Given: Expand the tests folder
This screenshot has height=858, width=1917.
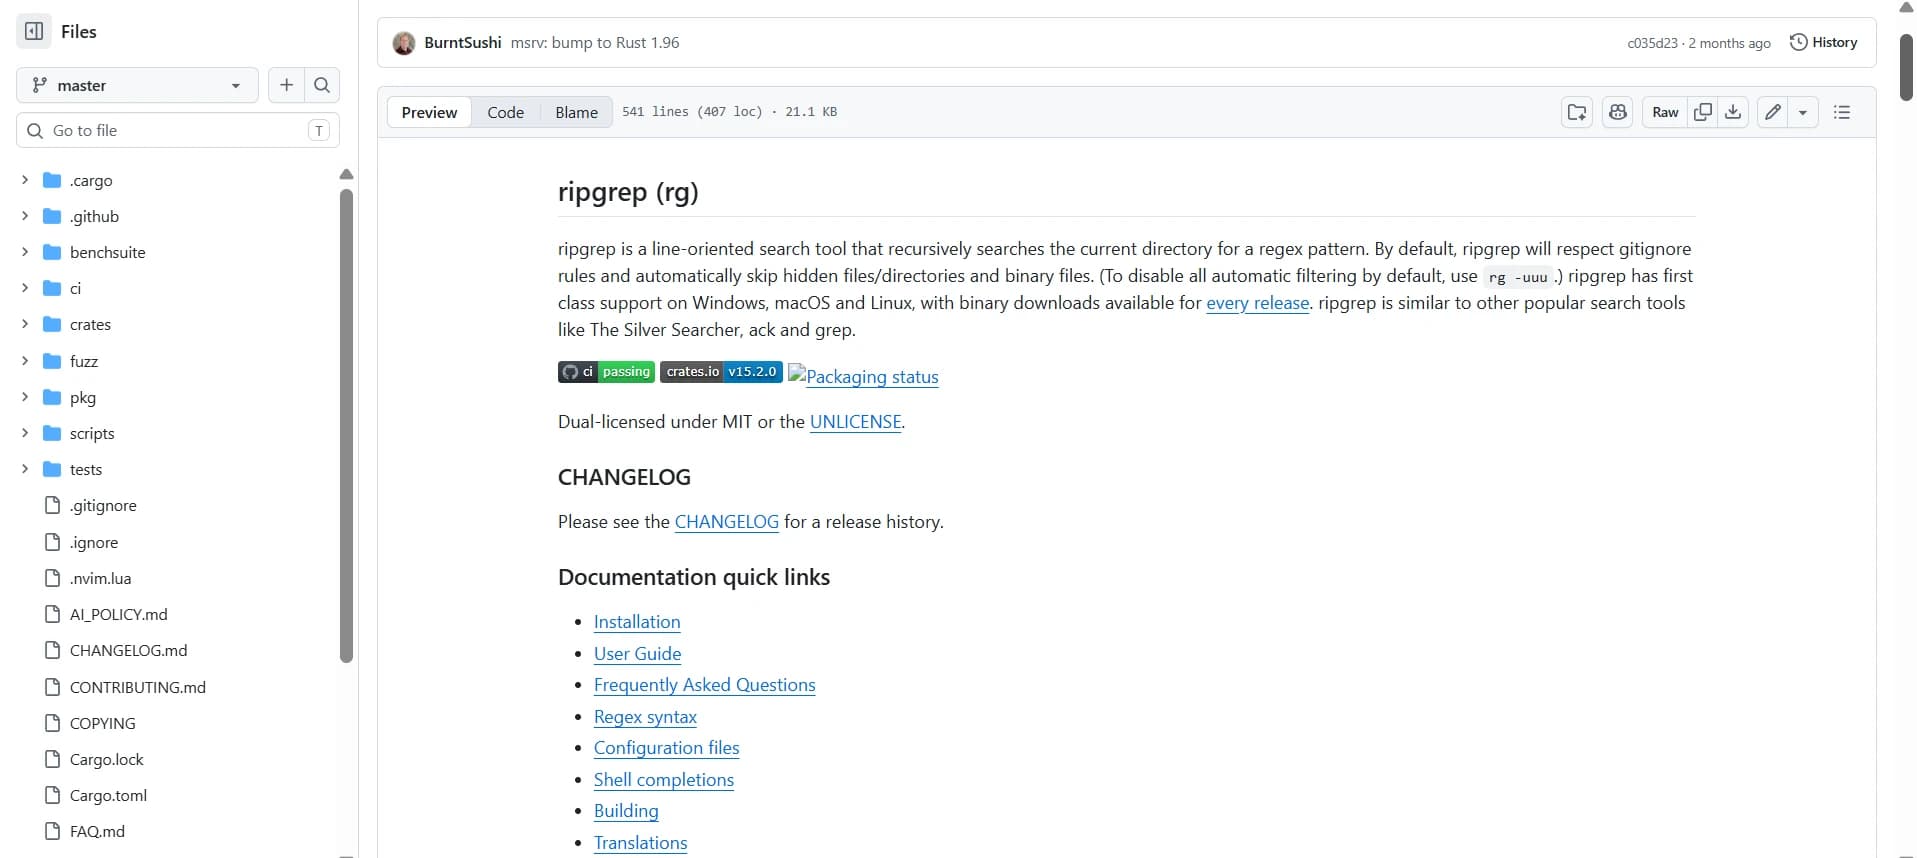Looking at the screenshot, I should [25, 469].
